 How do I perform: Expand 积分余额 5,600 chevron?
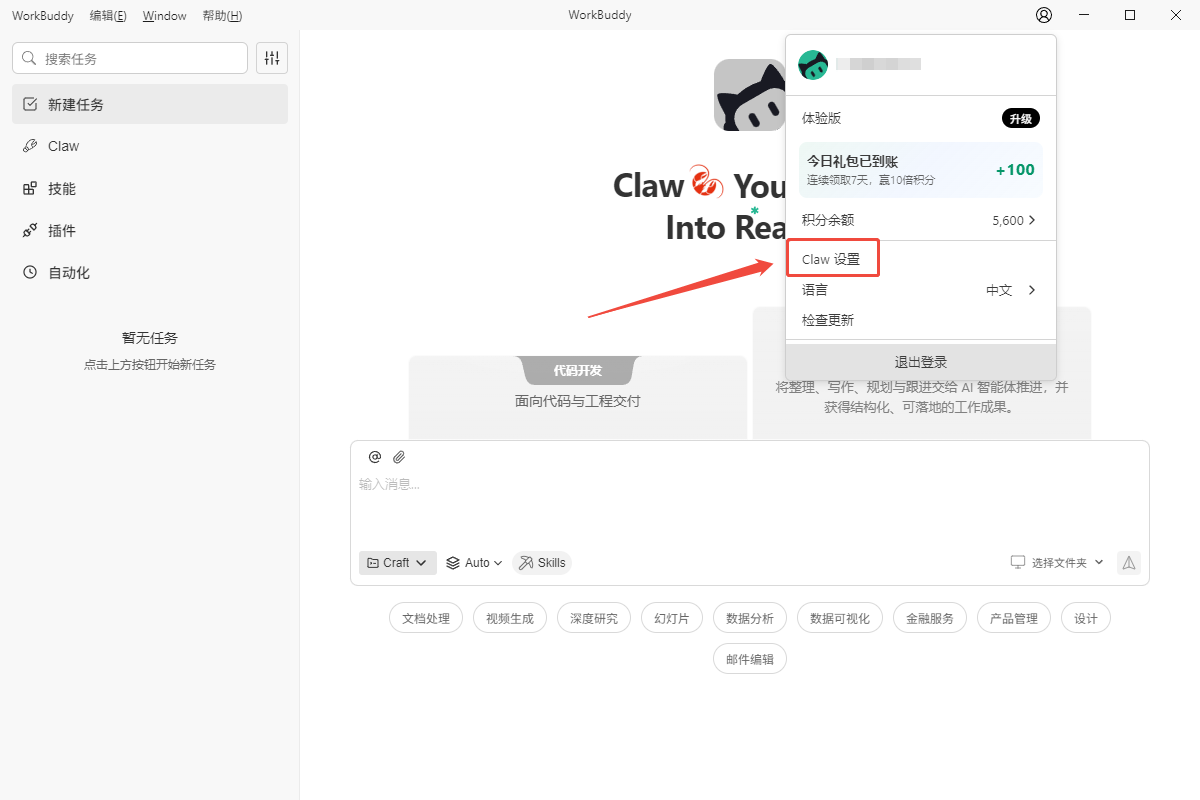click(x=1032, y=220)
